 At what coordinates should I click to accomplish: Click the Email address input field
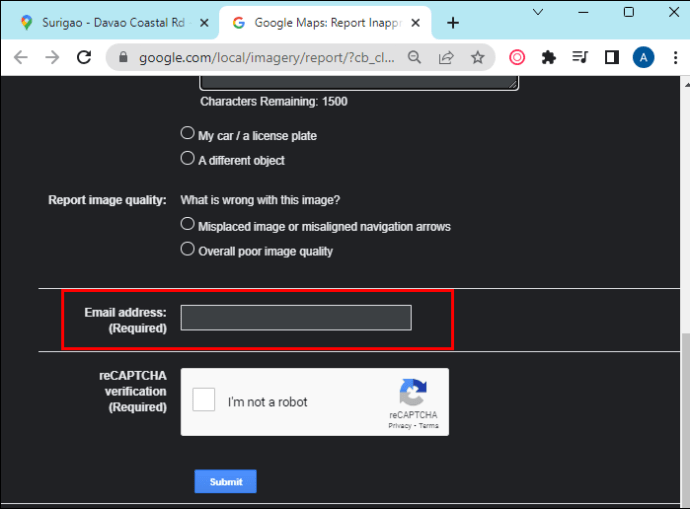[296, 318]
